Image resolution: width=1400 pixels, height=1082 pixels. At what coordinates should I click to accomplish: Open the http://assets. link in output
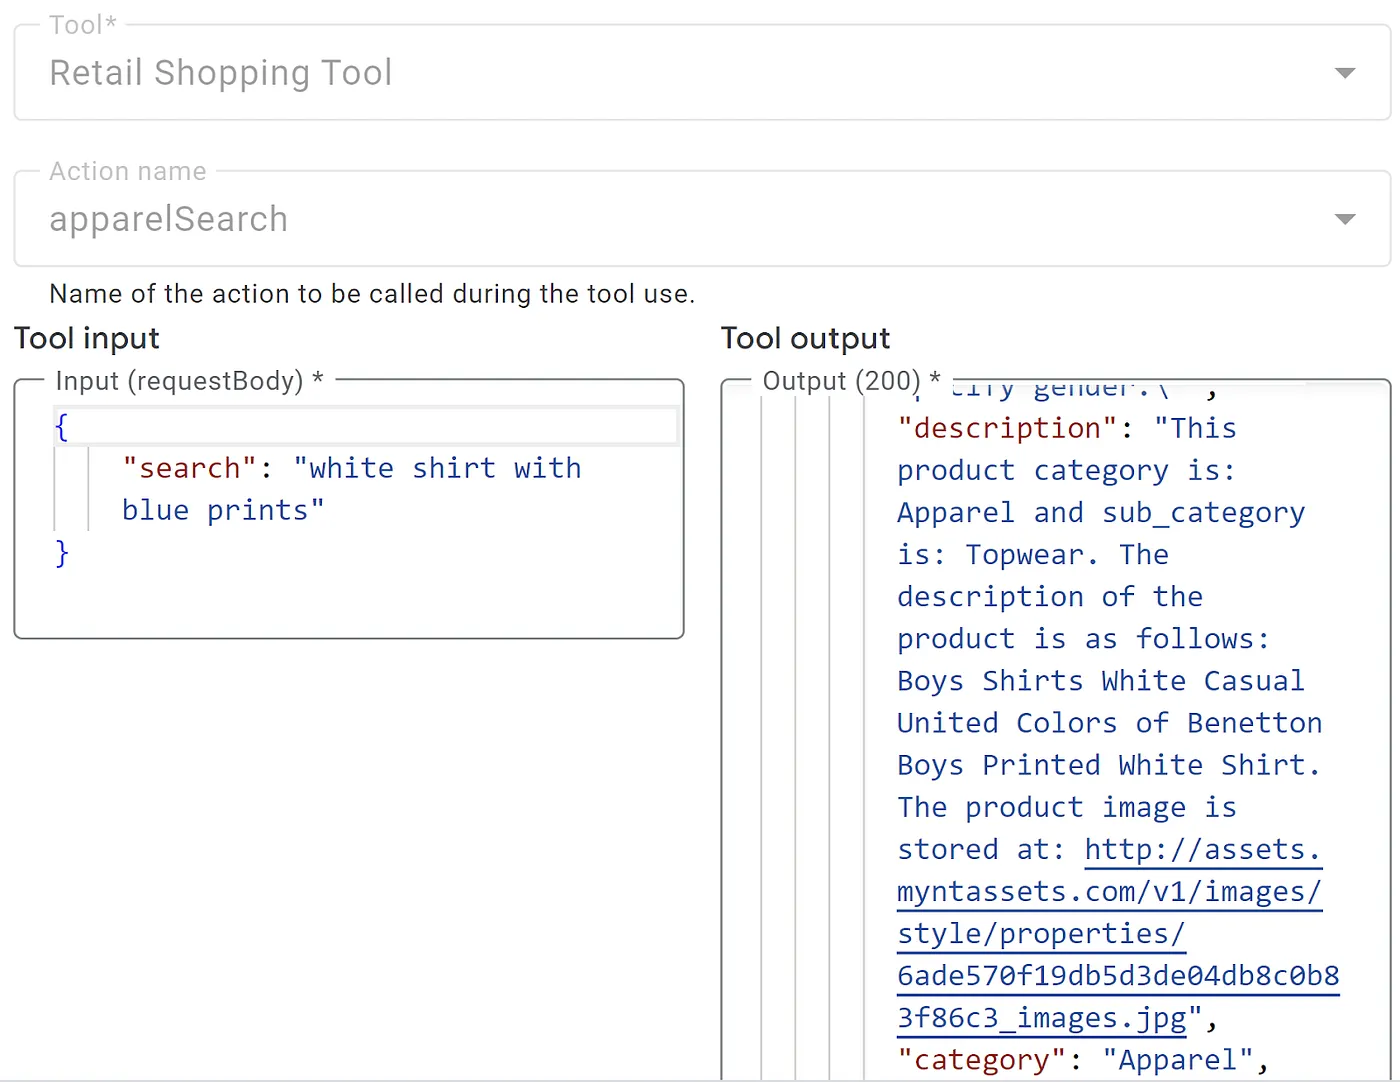pos(1202,850)
